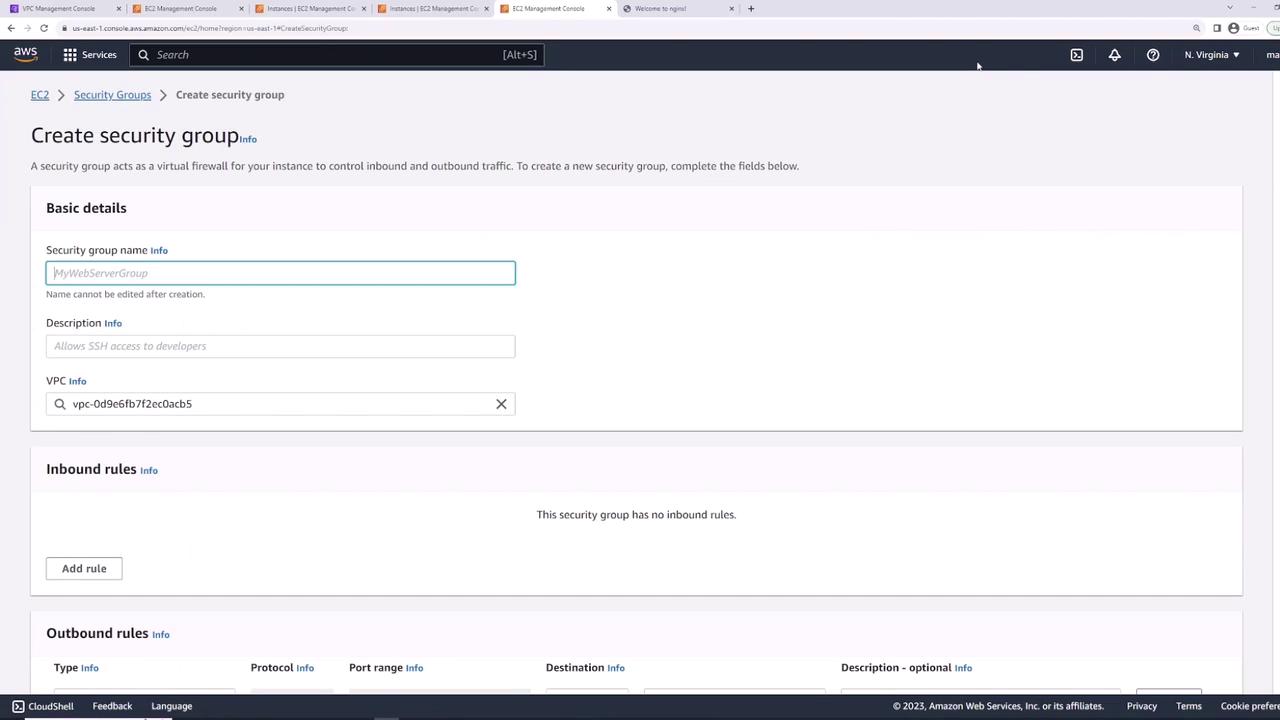Close the Welcome to nginx tab
1280x720 pixels.
coord(731,9)
